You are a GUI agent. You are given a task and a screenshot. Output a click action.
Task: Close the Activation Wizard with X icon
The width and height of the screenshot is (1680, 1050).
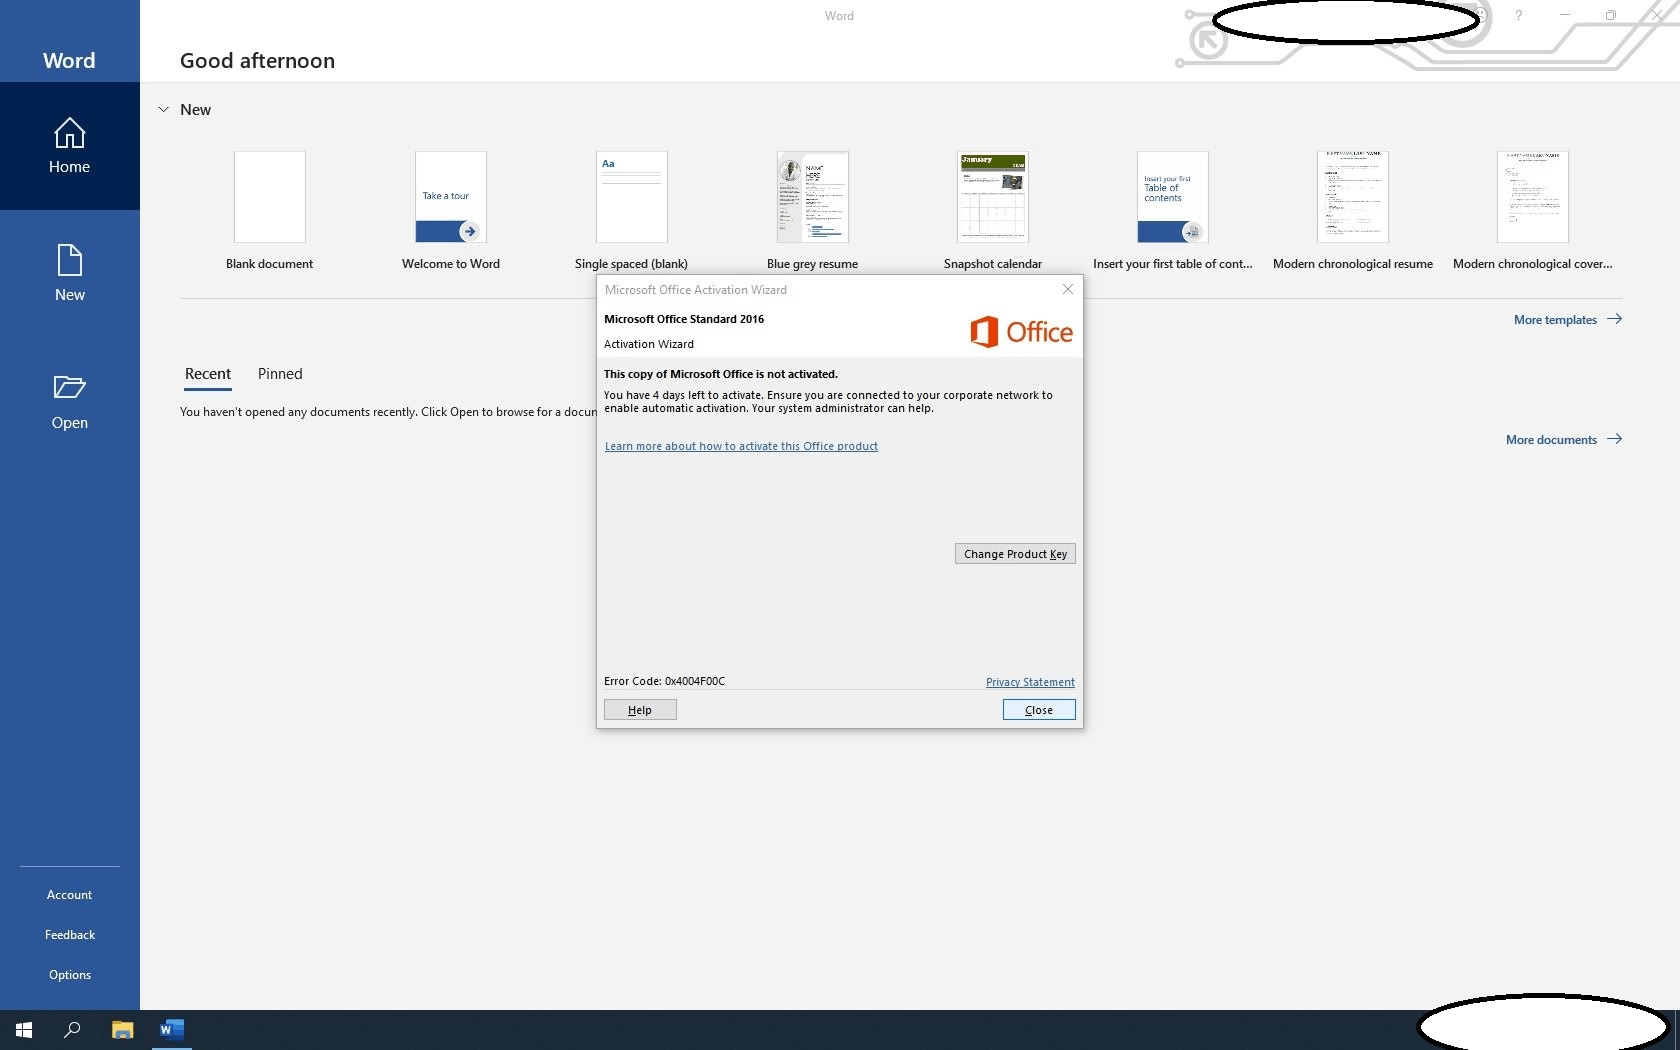(x=1068, y=289)
